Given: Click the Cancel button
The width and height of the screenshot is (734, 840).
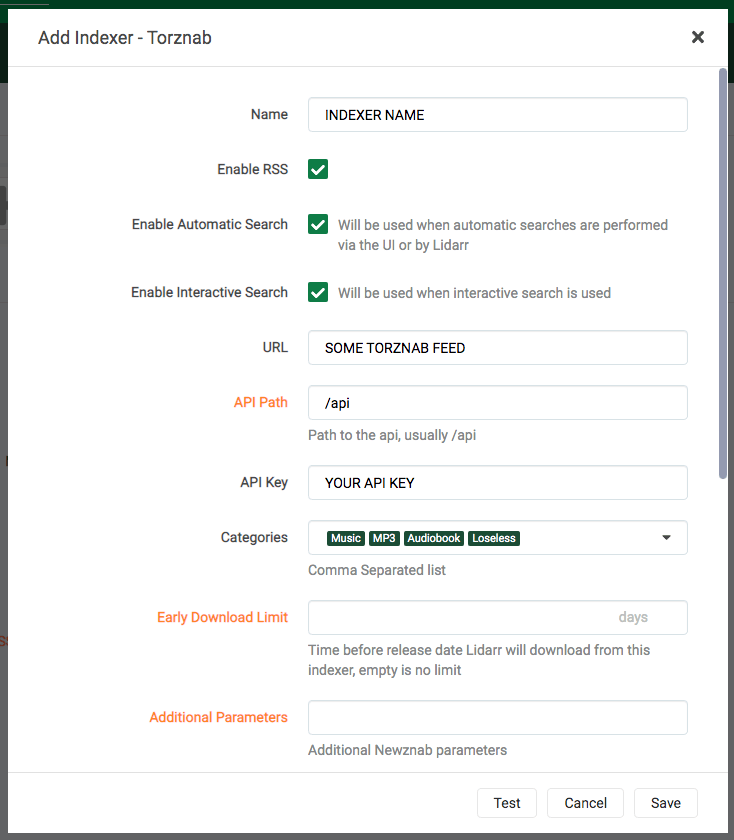Looking at the screenshot, I should tap(585, 803).
